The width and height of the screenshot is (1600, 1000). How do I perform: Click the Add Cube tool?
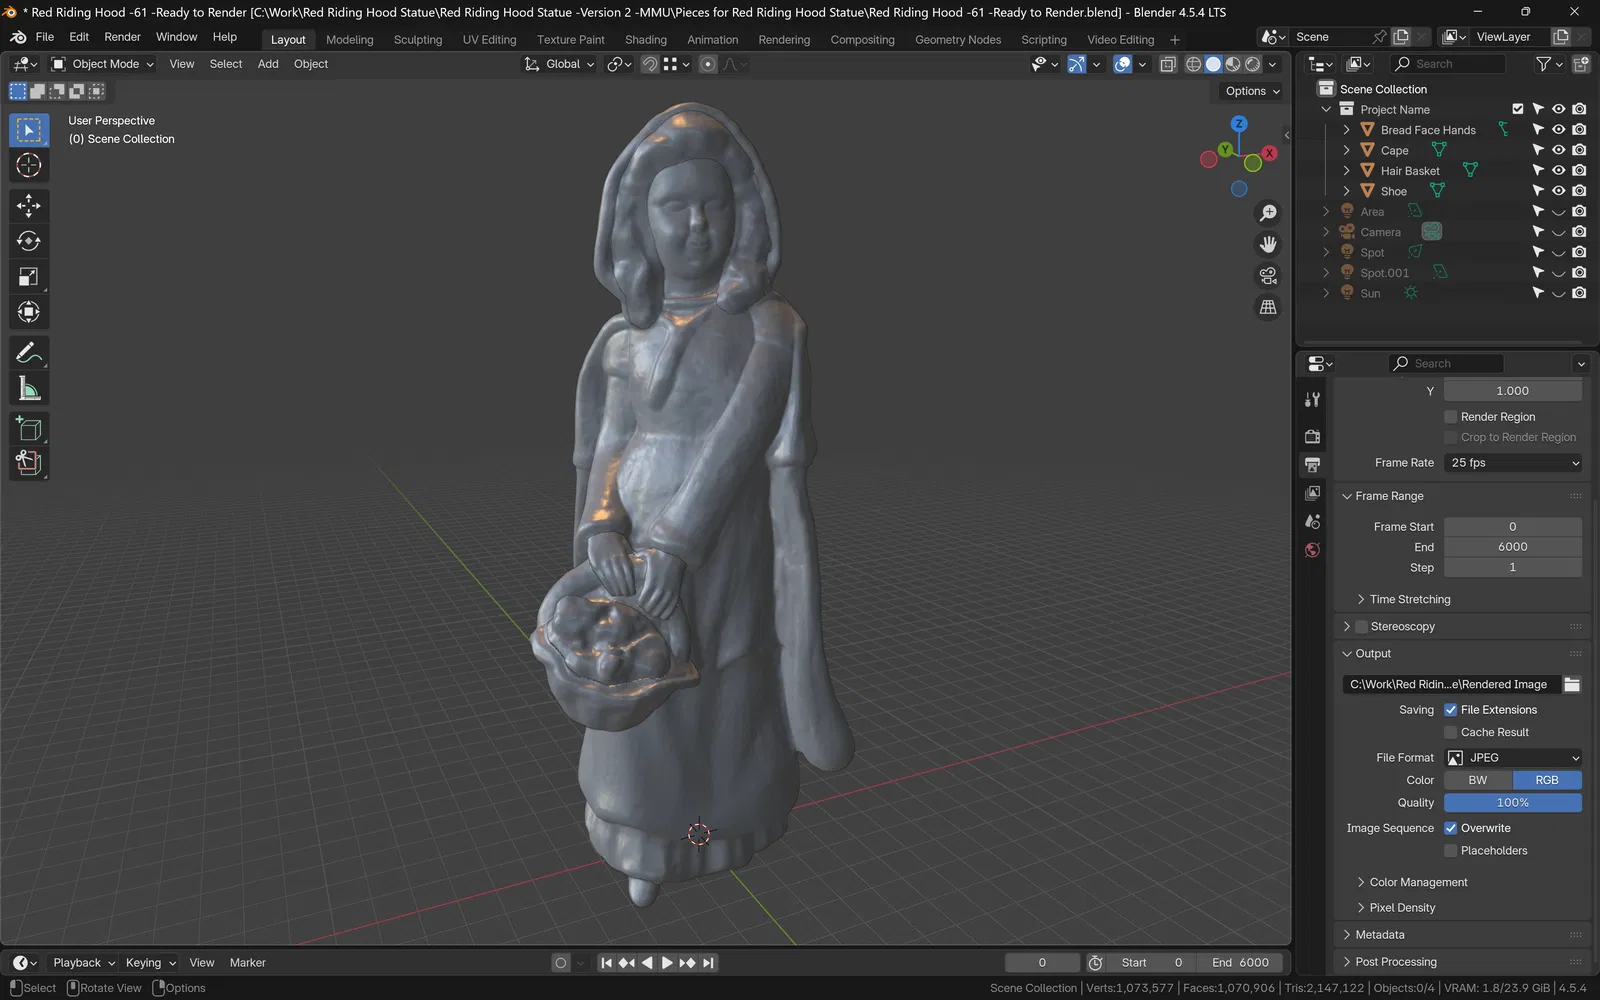28,429
